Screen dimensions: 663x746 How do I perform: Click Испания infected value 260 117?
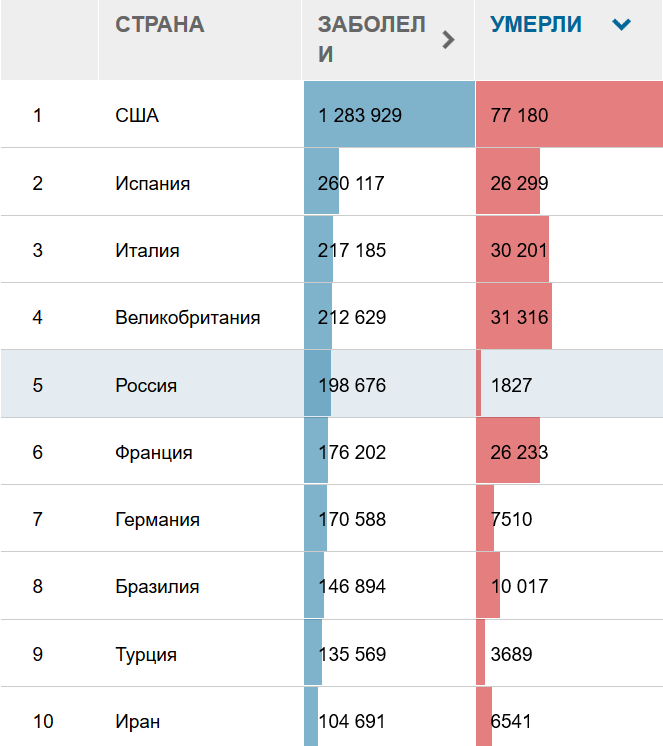[x=351, y=183]
